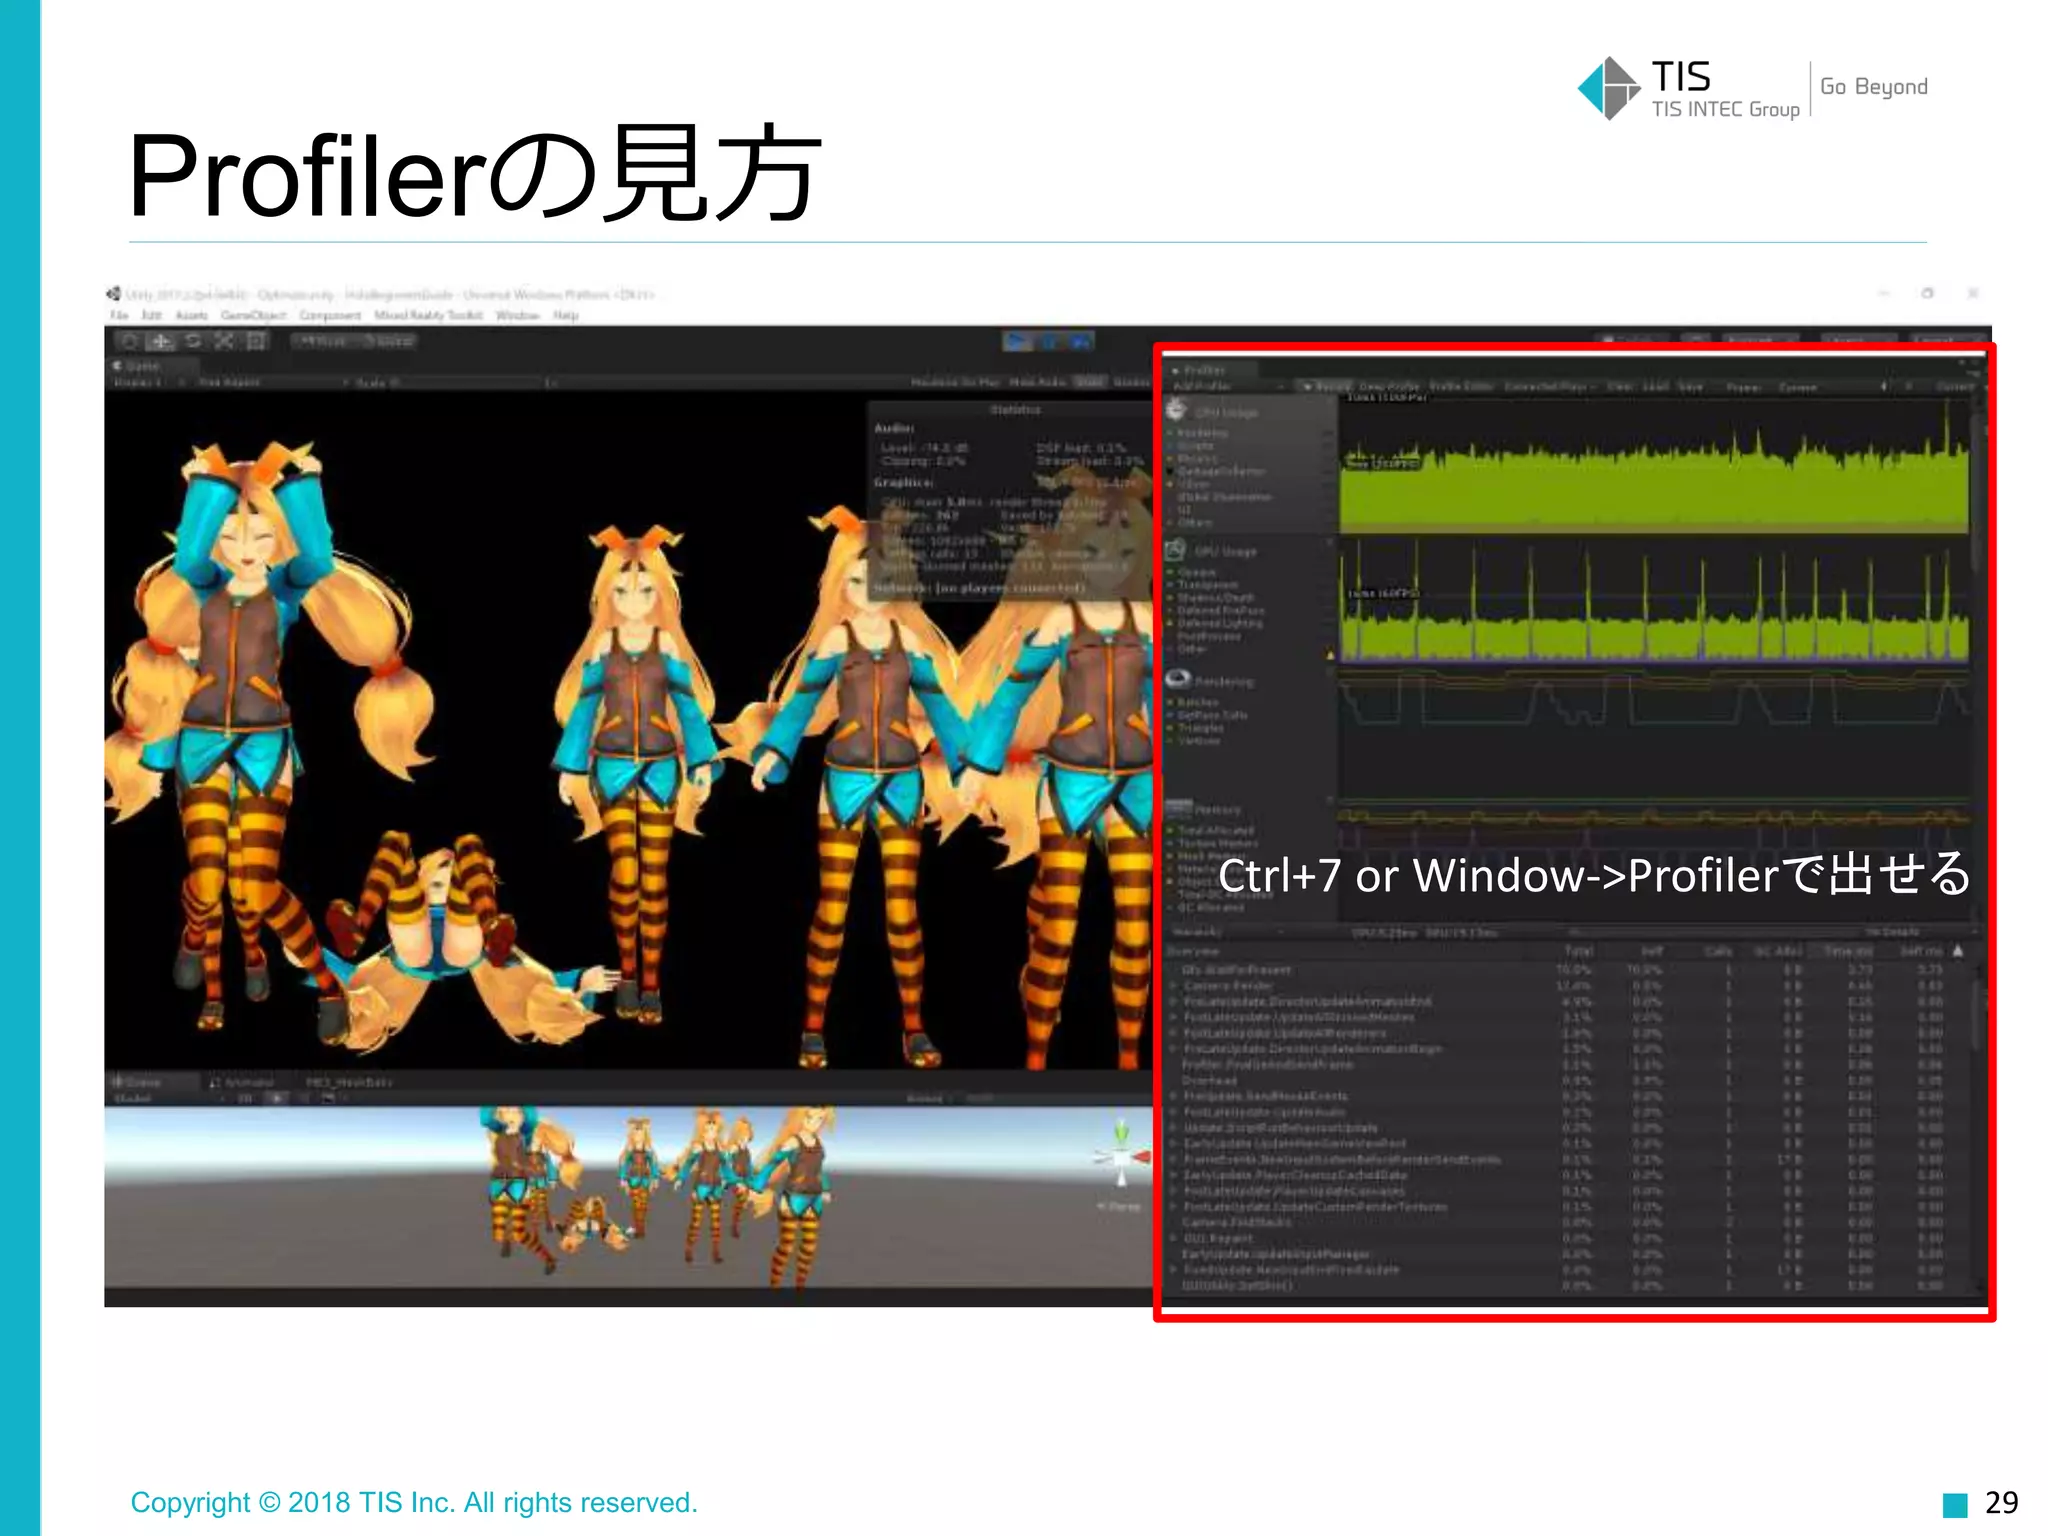This screenshot has height=1536, width=2048.
Task: Select the Gfx.WaitForPresent row
Action: click(x=1570, y=970)
